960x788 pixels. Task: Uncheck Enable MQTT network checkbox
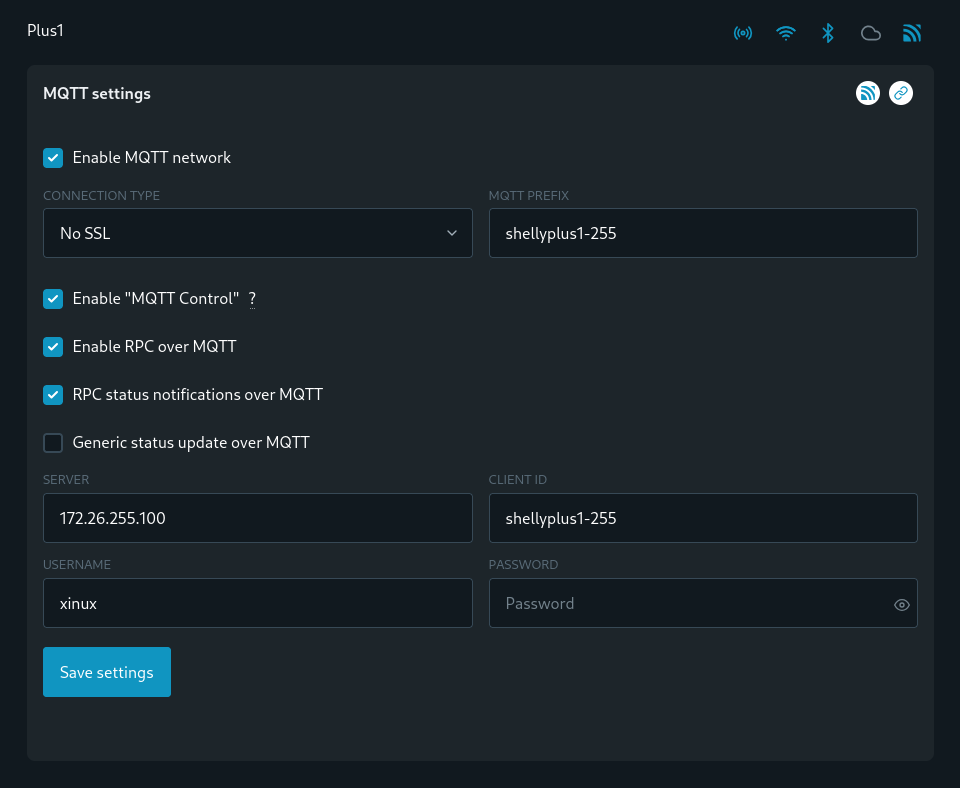(x=53, y=158)
